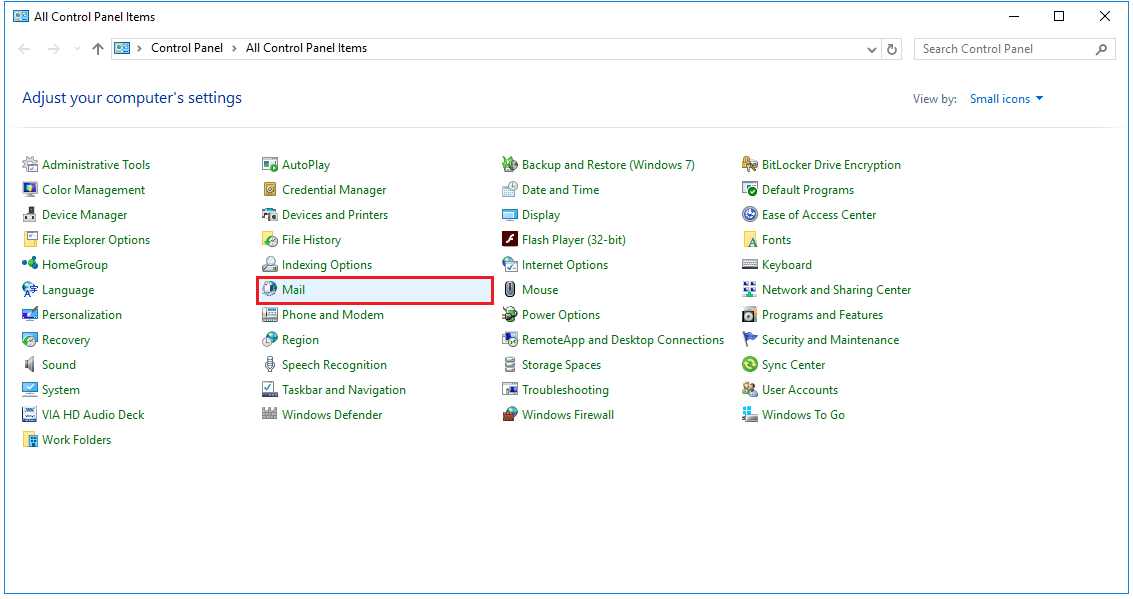Open the Indexing Options link
Viewport: 1133px width, 599px height.
tap(327, 265)
